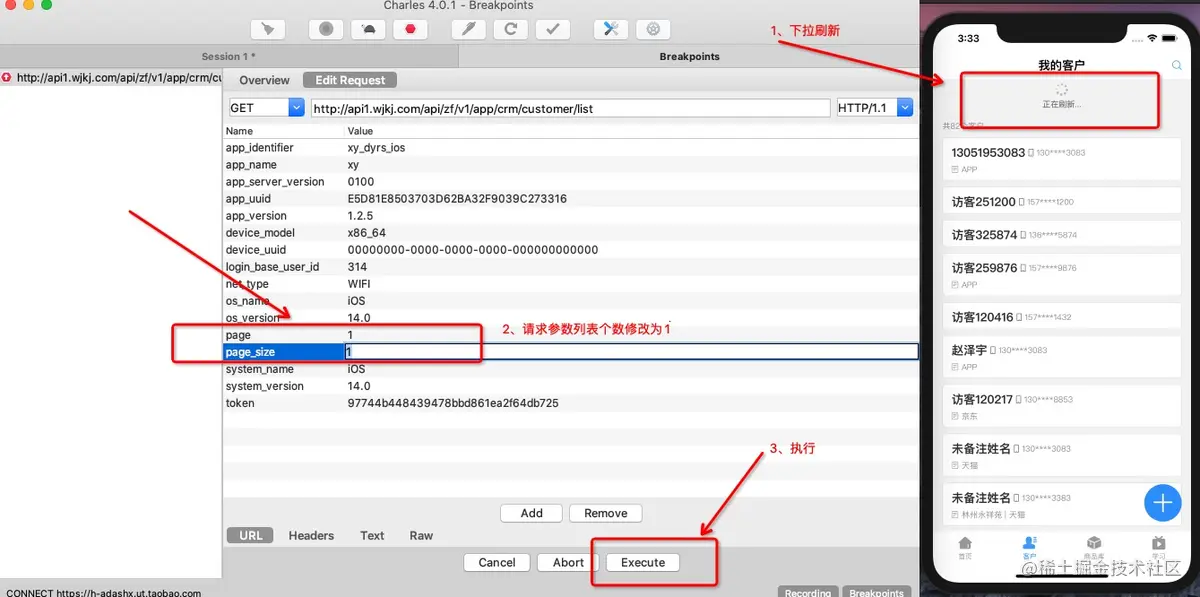The width and height of the screenshot is (1200, 597).
Task: Click the Add parameter button
Action: click(532, 513)
